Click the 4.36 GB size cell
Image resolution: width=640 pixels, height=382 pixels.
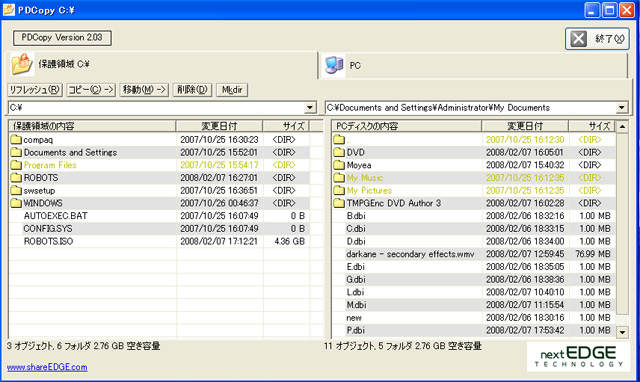(x=289, y=241)
